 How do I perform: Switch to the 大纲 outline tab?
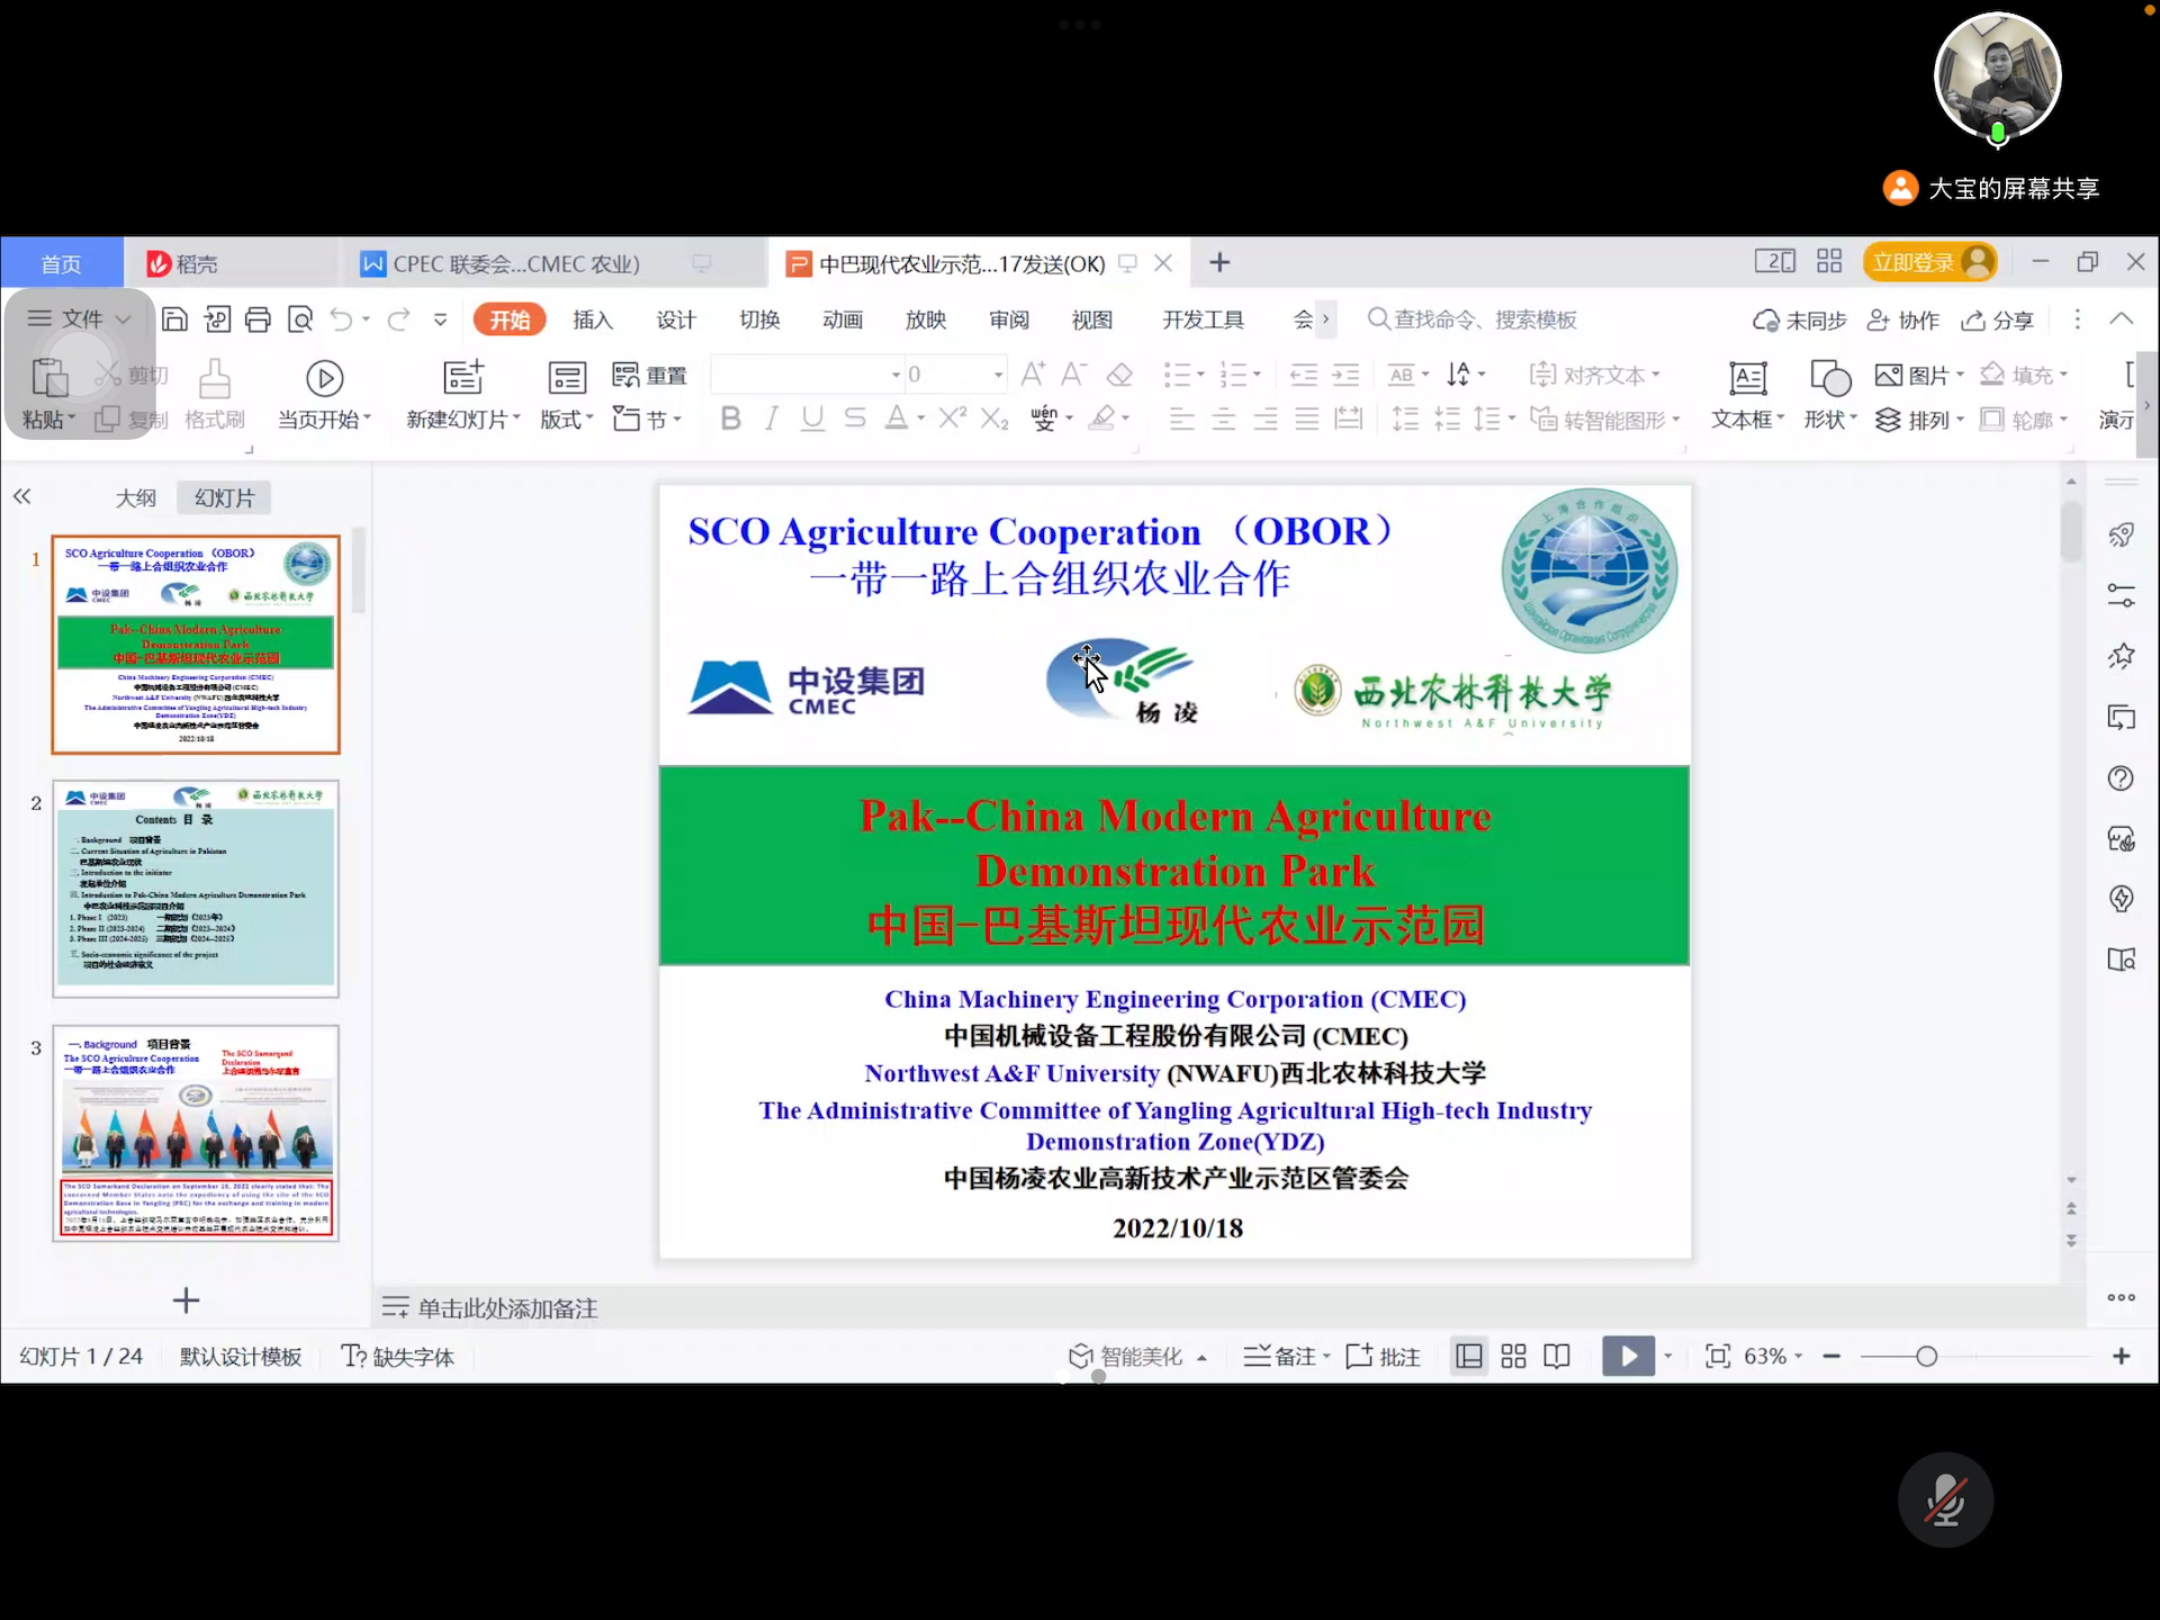coord(136,497)
